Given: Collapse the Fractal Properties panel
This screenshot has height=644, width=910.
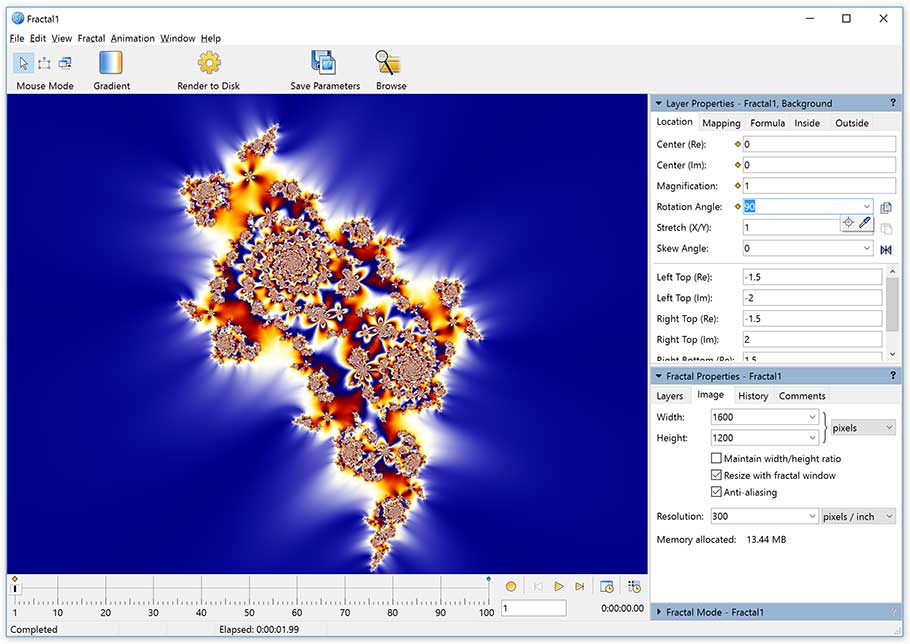Looking at the screenshot, I should 659,376.
